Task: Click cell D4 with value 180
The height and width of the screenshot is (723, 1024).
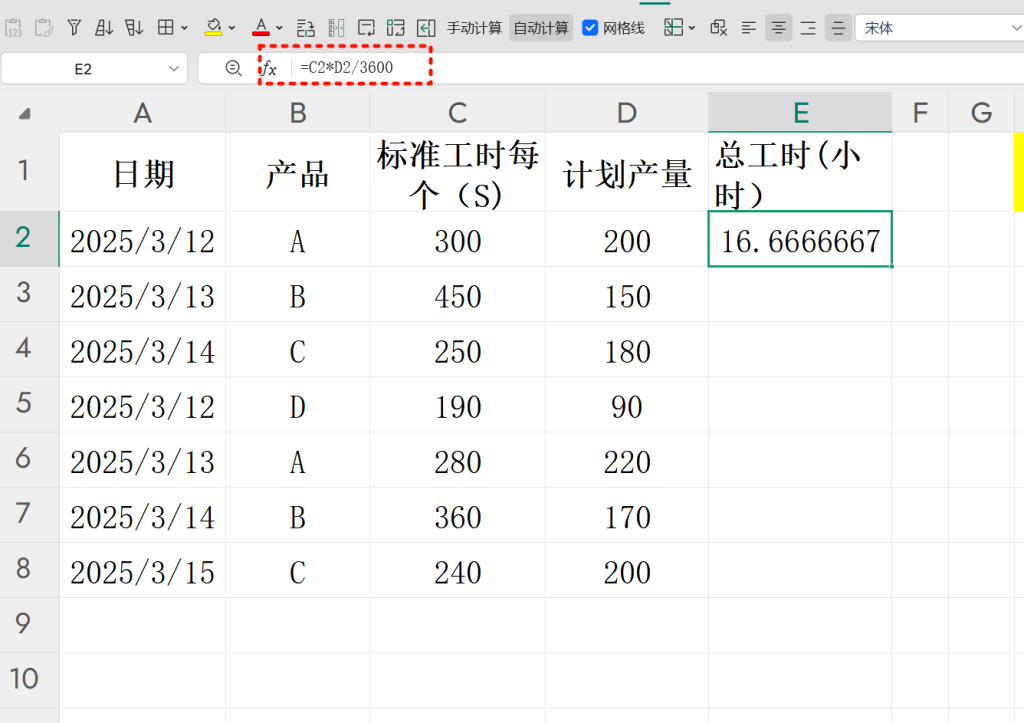Action: point(627,349)
